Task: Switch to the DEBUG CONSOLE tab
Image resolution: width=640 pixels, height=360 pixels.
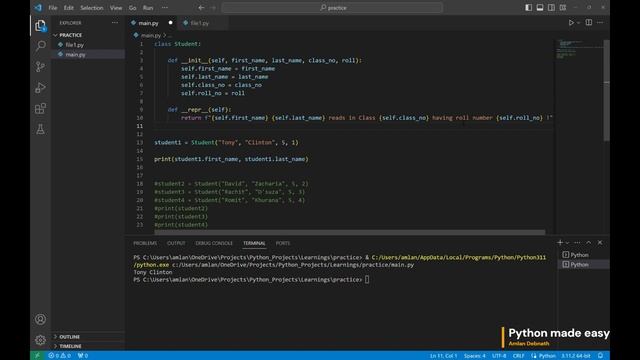Action: tap(214, 243)
